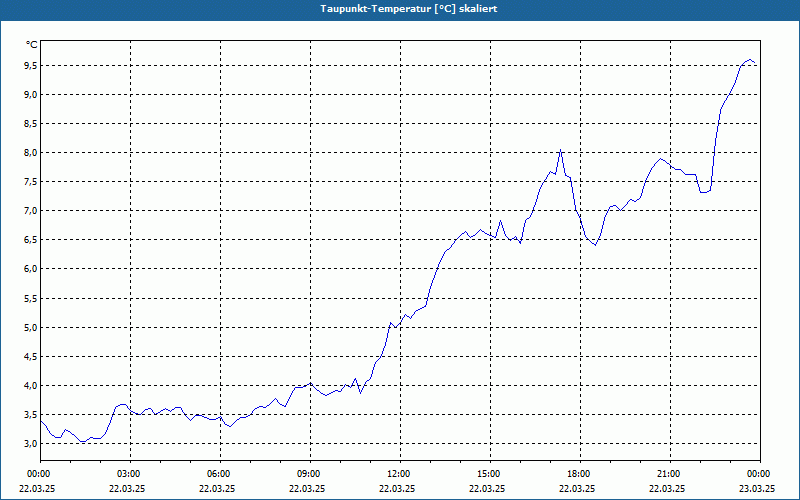
Task: Select the '7,5' y-axis label
Action: point(31,182)
